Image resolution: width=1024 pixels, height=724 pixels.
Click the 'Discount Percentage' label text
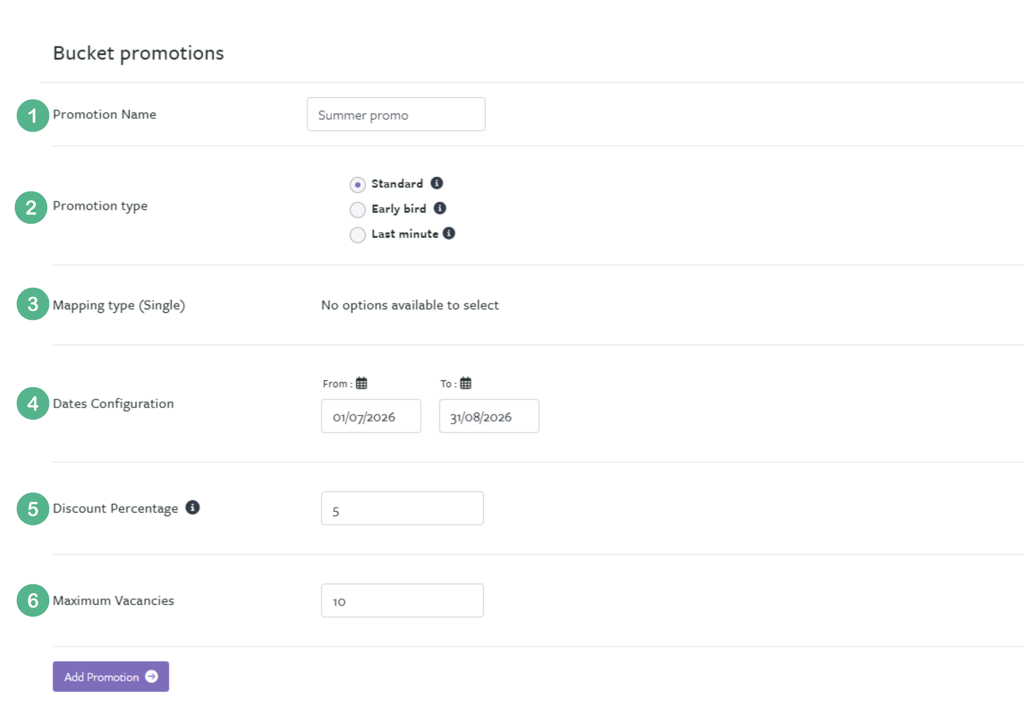(x=116, y=509)
